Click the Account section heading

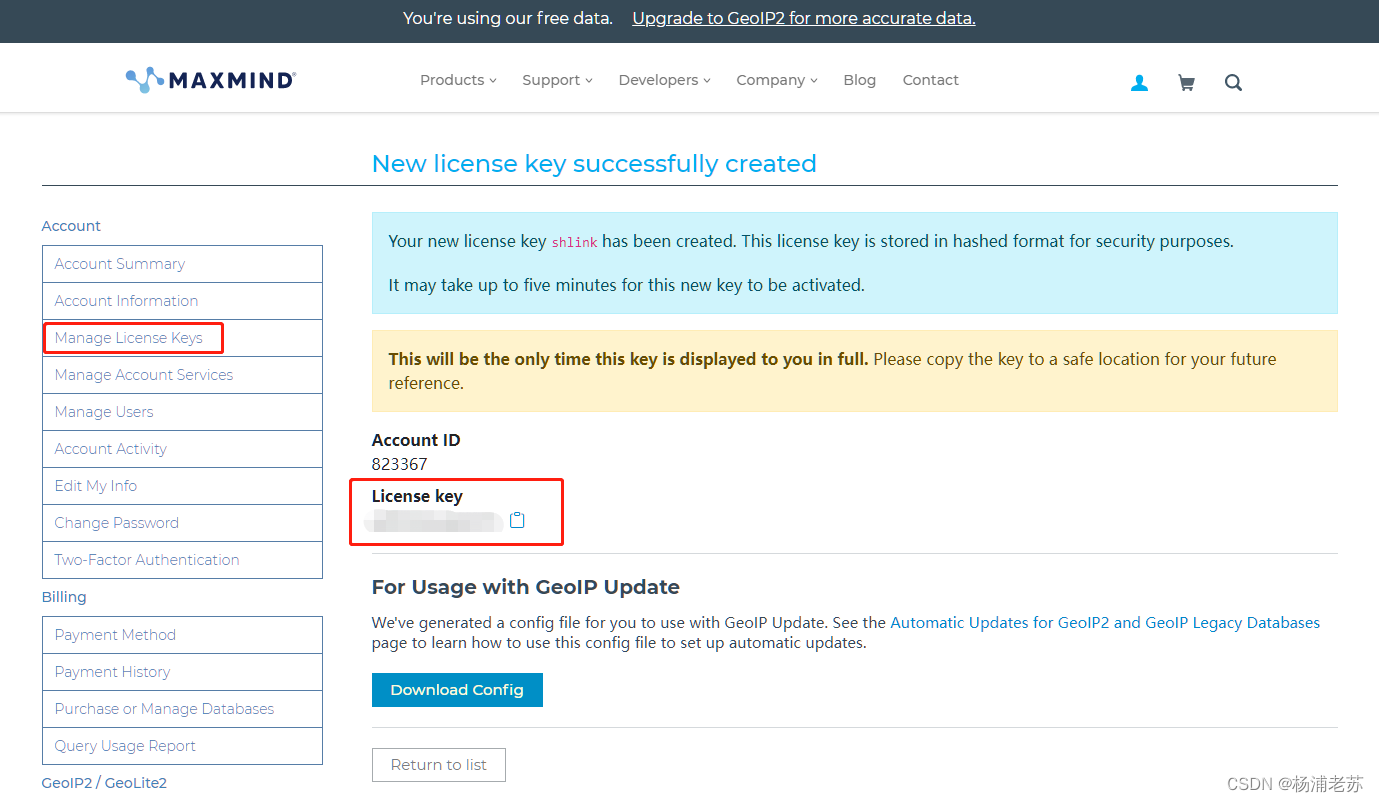[71, 226]
